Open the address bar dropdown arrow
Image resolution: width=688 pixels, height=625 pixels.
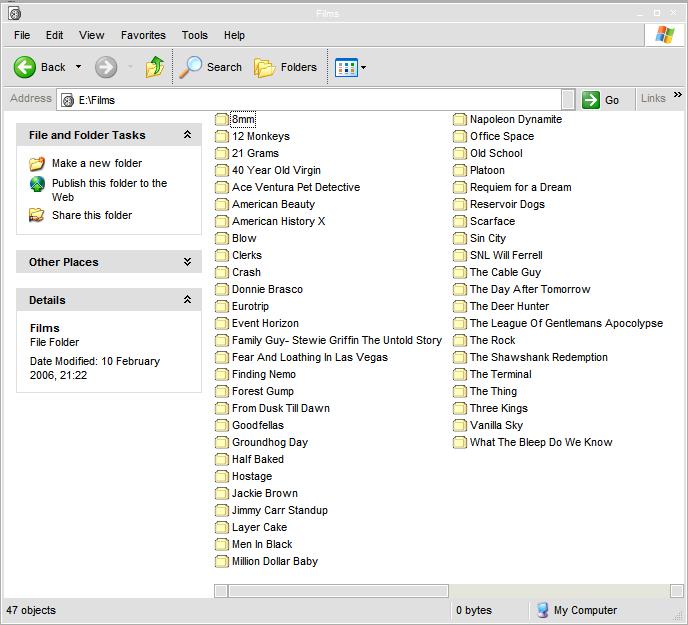568,100
